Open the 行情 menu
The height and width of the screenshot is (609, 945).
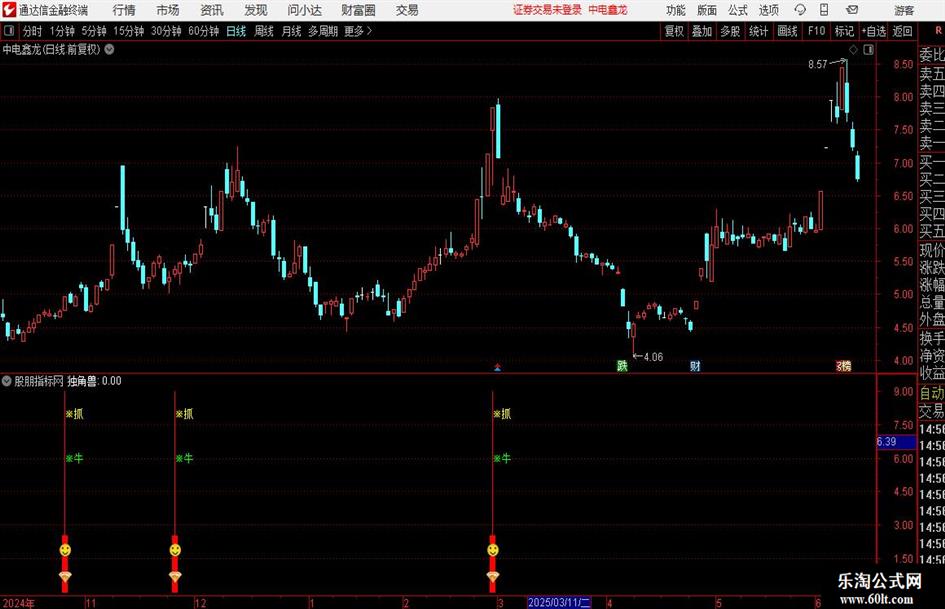124,10
